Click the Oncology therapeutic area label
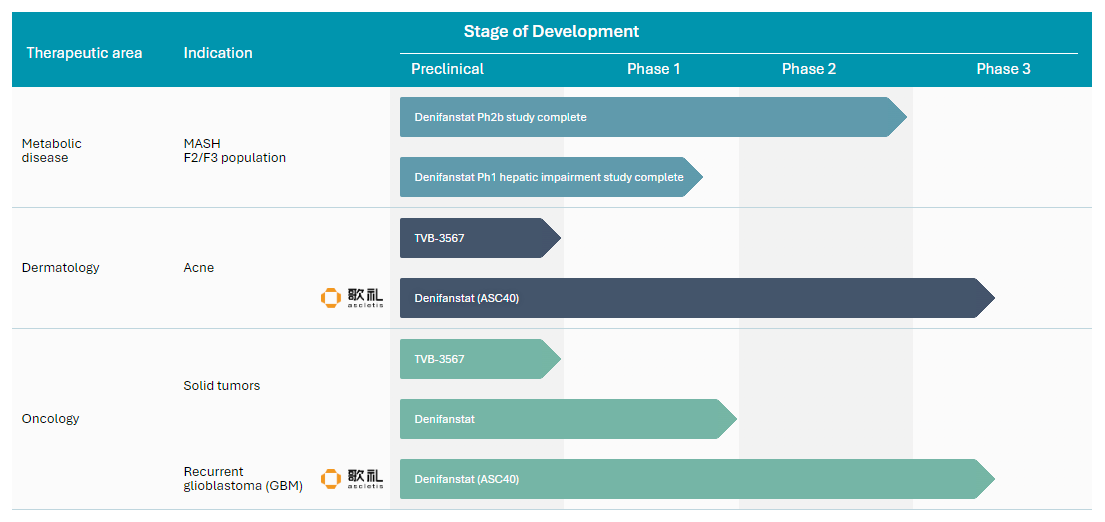 point(50,419)
